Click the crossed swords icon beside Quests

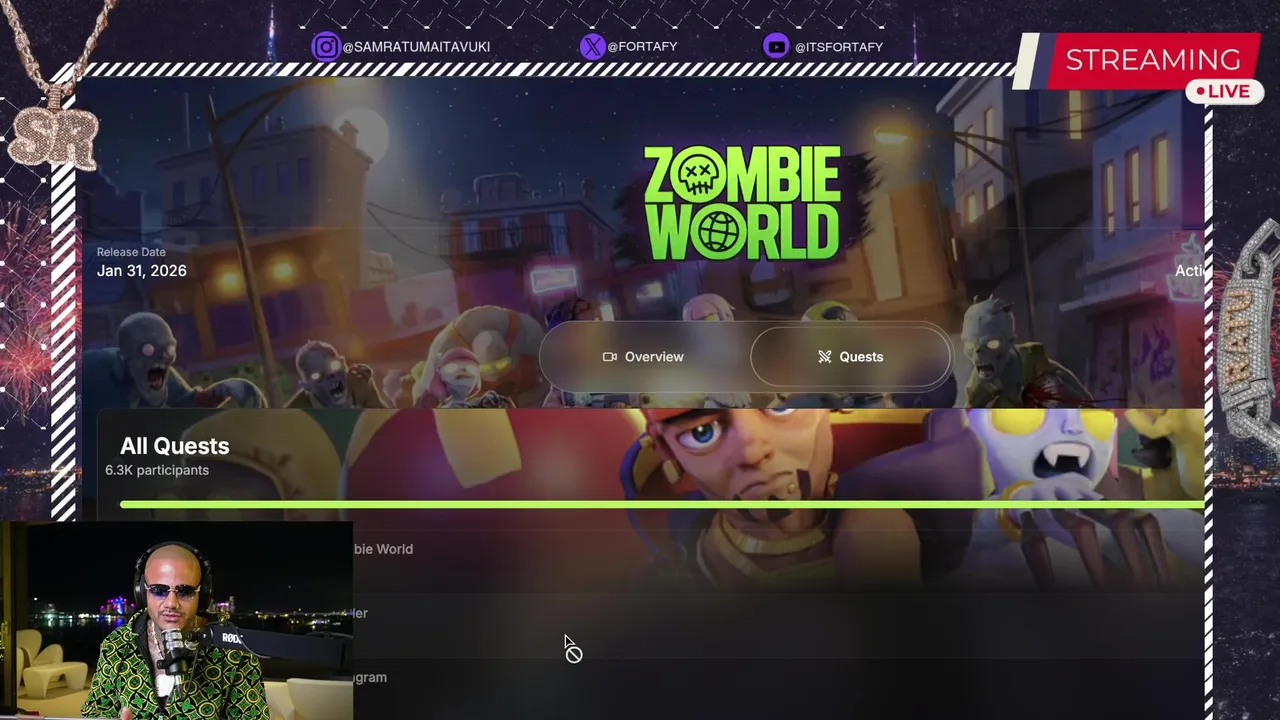point(825,357)
